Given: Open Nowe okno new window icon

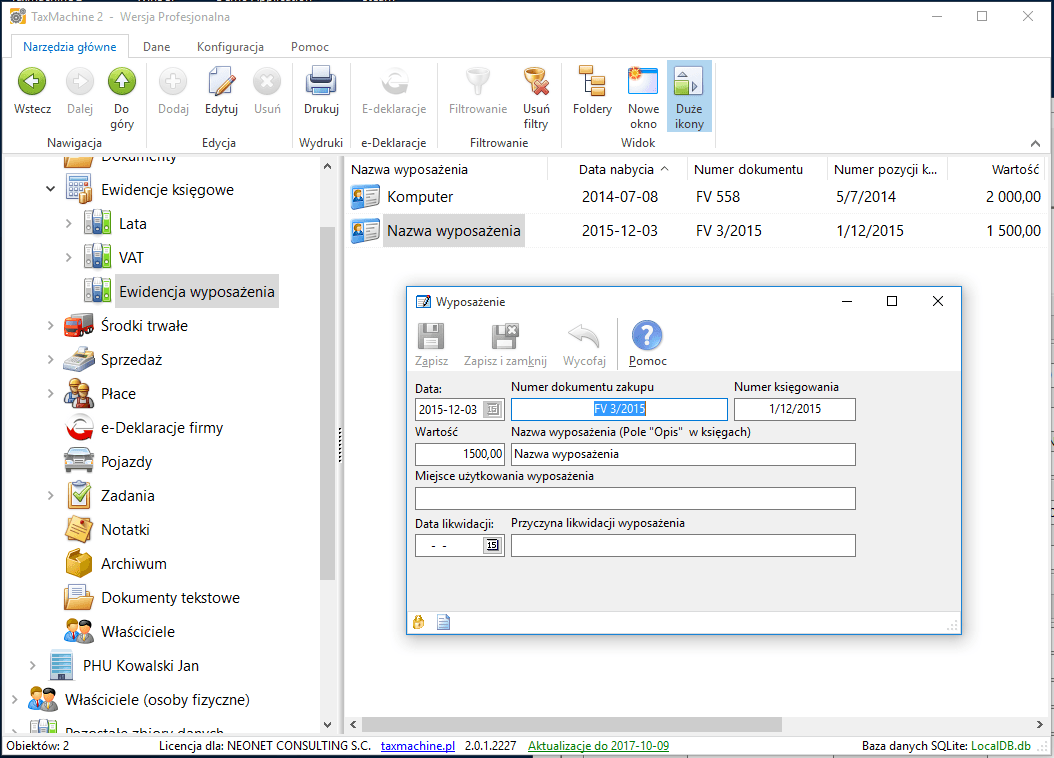Looking at the screenshot, I should point(643,82).
